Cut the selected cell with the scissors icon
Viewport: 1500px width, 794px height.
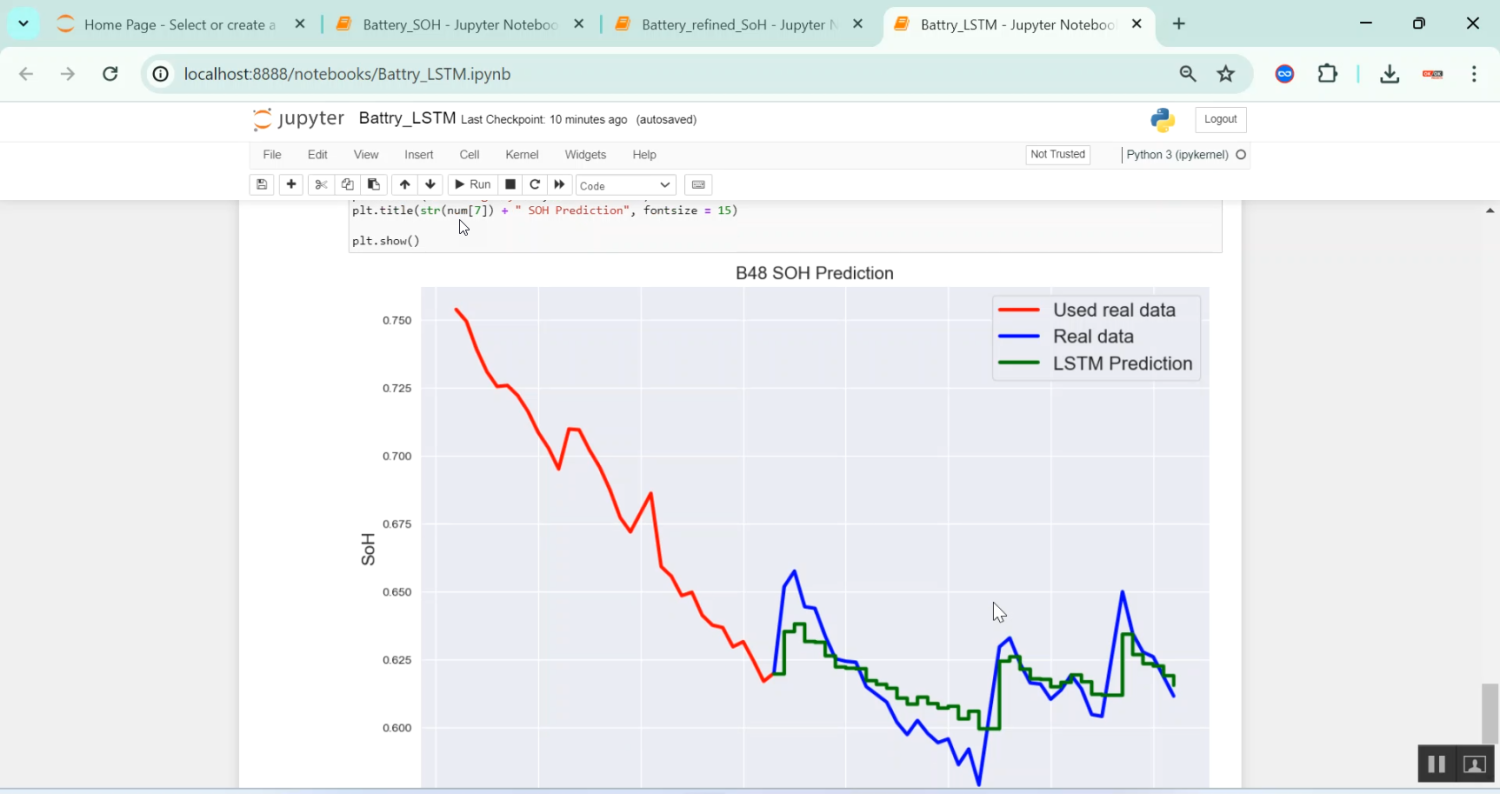pos(320,184)
